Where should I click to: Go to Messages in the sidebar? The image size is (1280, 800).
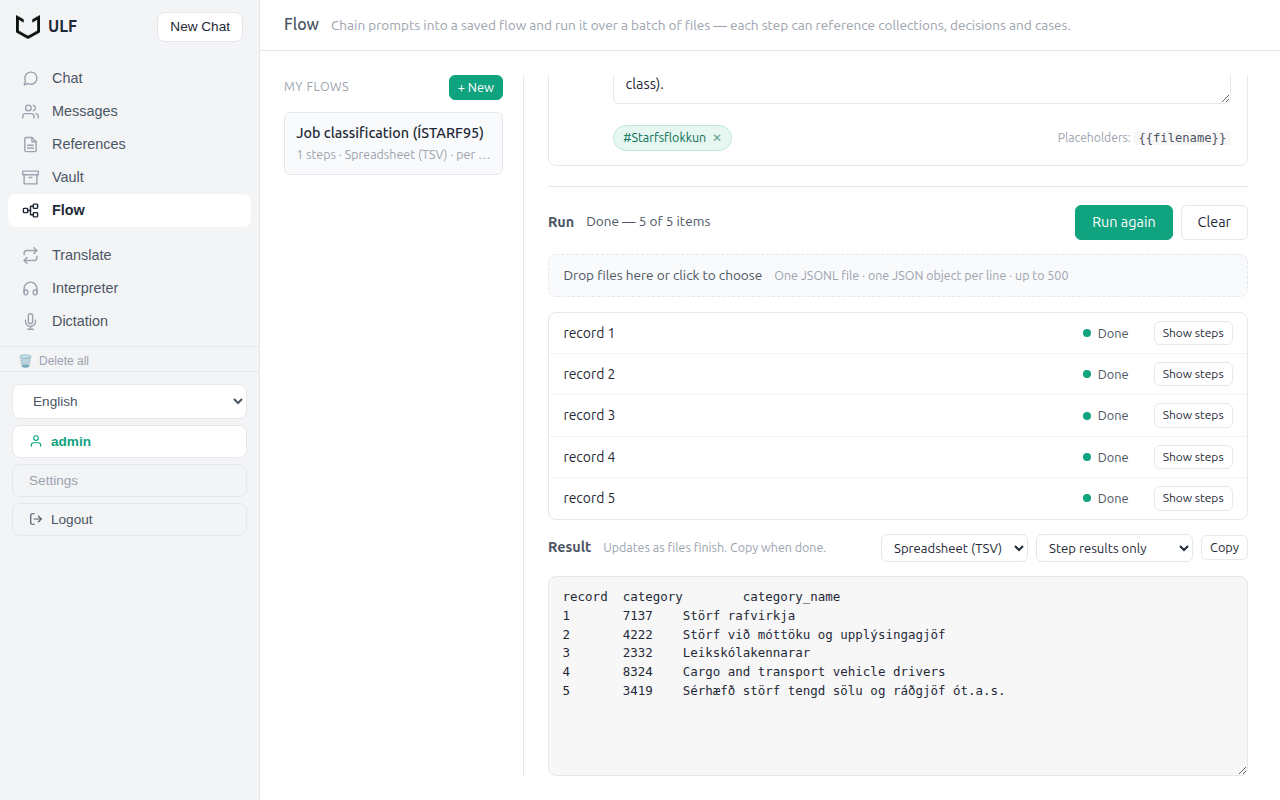click(129, 111)
